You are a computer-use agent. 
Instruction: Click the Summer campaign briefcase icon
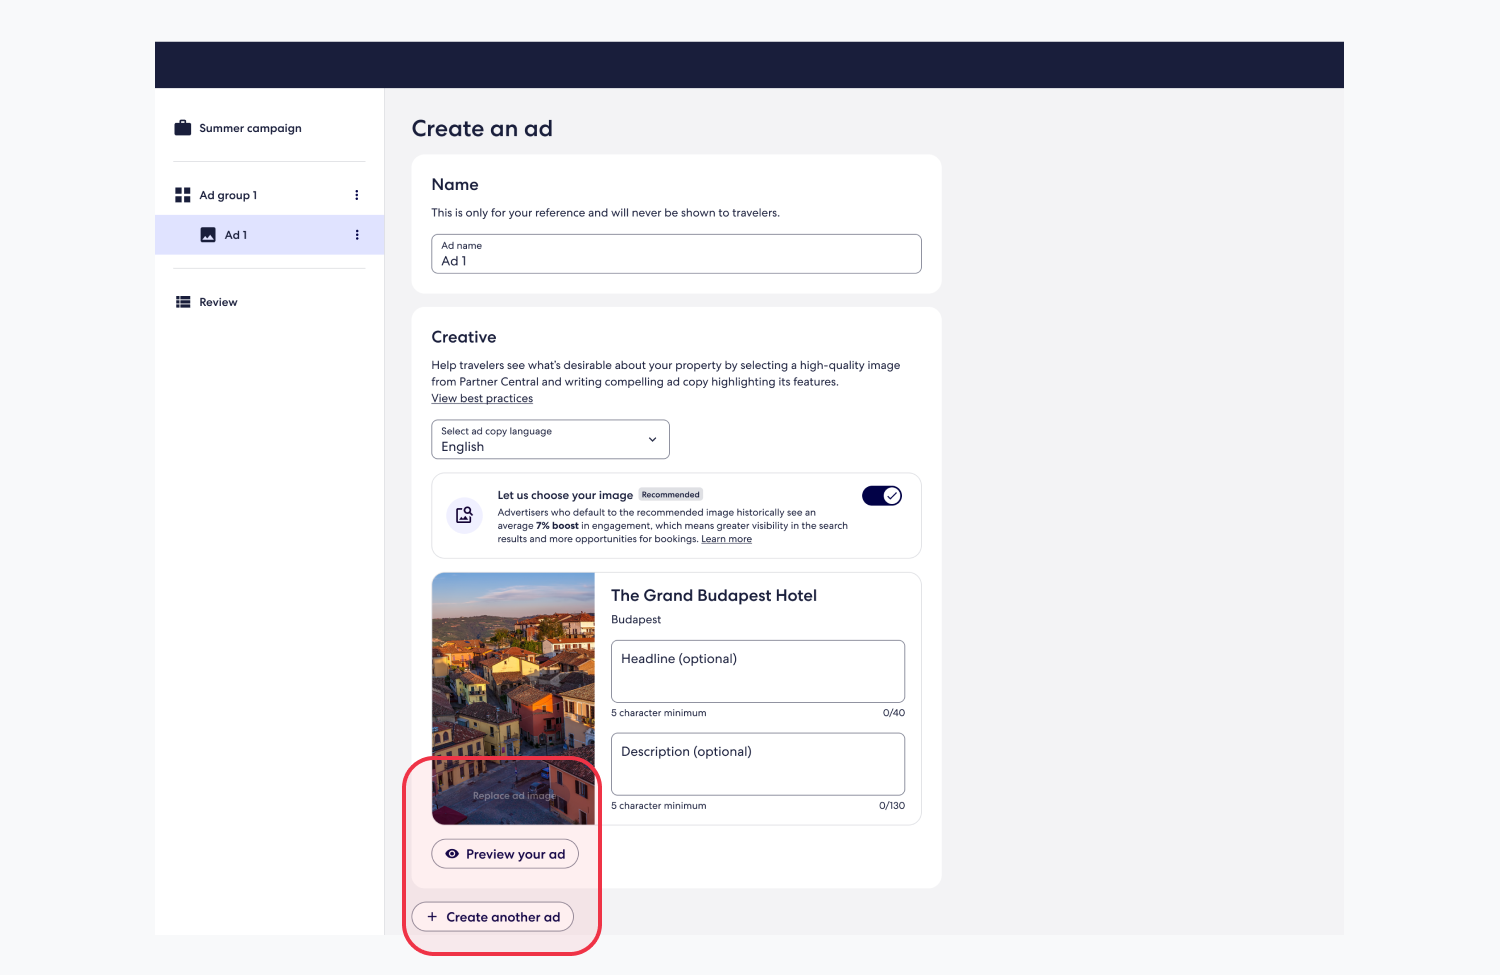tap(182, 128)
